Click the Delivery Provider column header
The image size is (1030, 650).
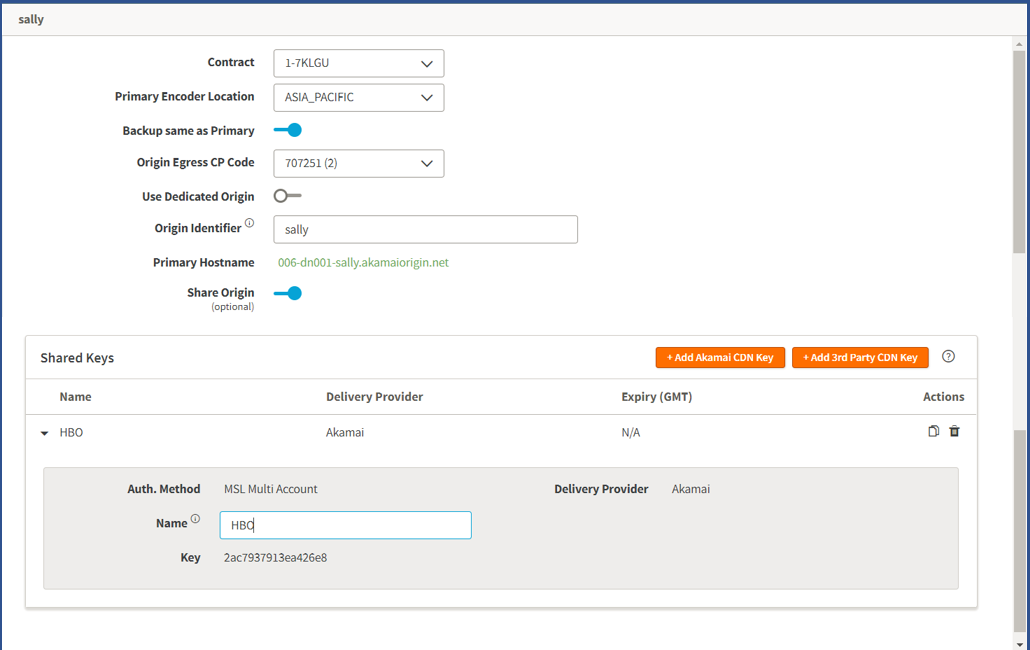click(374, 397)
